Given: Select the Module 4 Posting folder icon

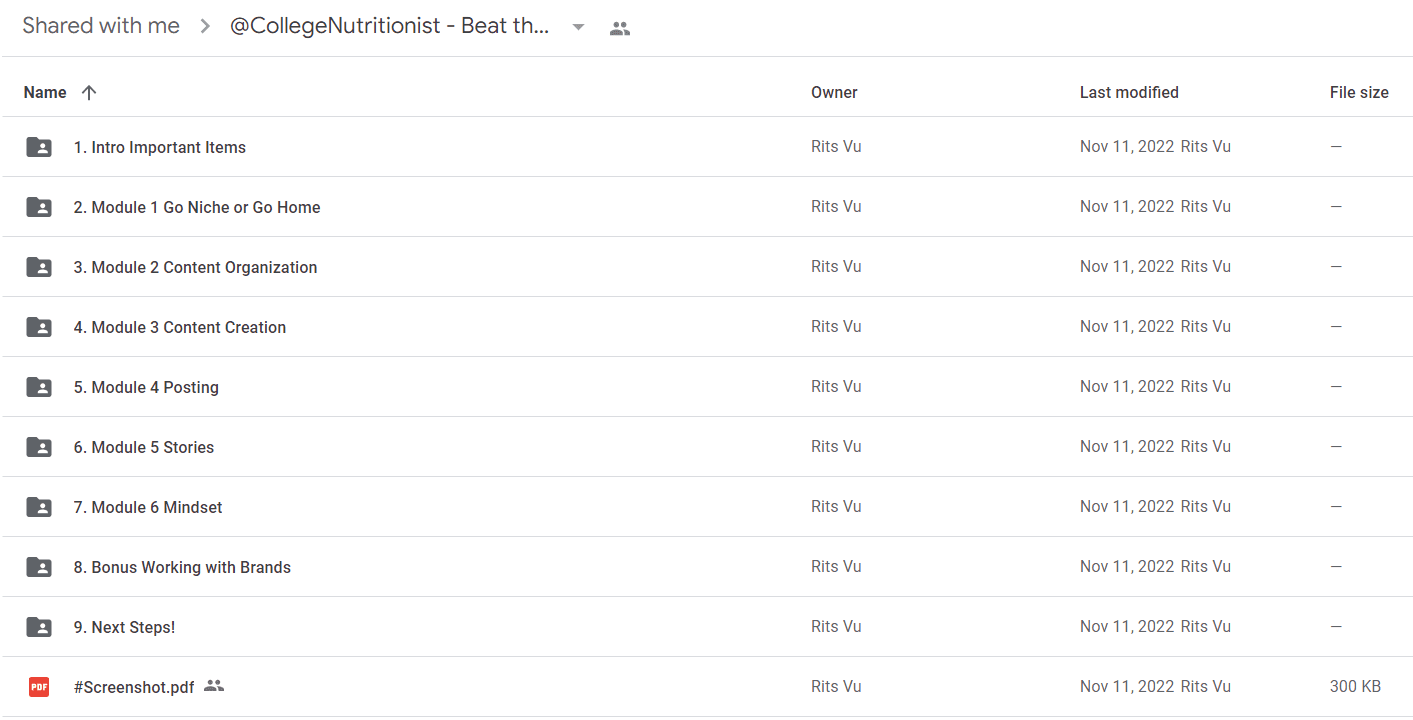Looking at the screenshot, I should tap(39, 387).
